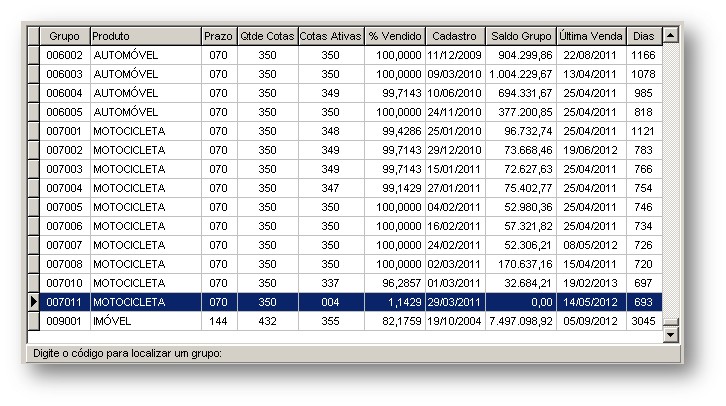Click cadastro date 11/12/2009

click(x=455, y=55)
